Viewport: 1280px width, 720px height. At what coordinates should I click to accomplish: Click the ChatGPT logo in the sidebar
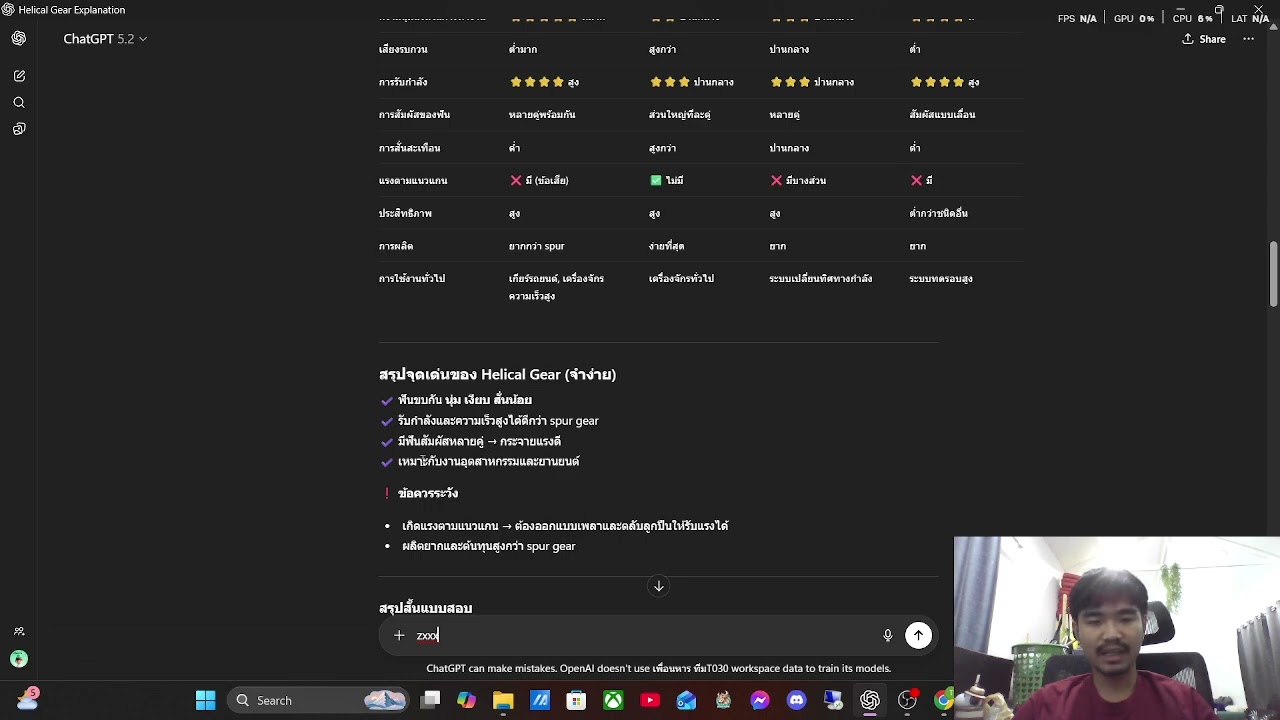click(x=19, y=38)
